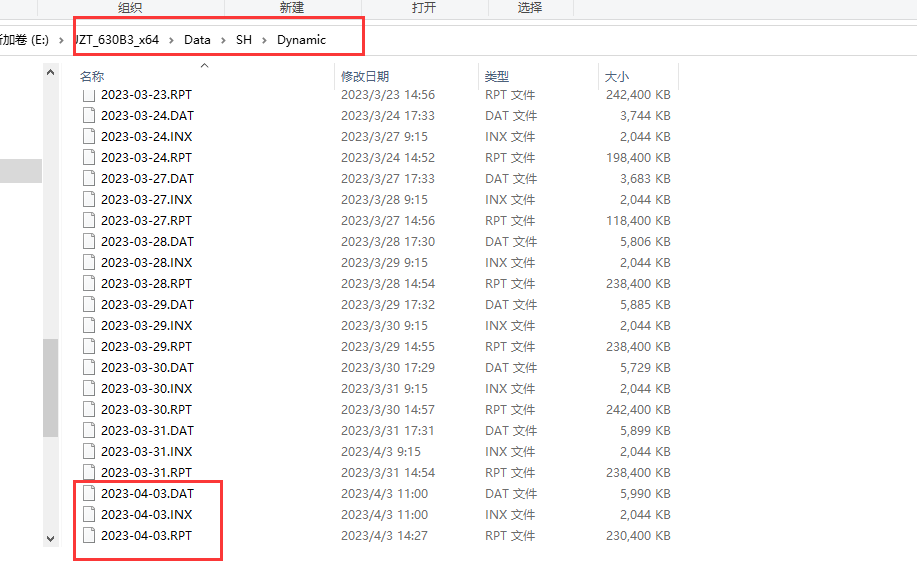Expand the chevron after 新加卷 (E:) in path
Viewport: 917px width, 569px height.
click(61, 40)
